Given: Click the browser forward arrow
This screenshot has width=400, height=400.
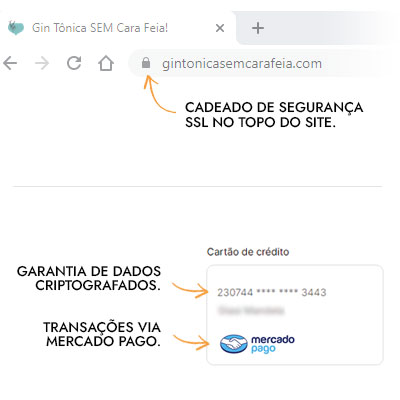Looking at the screenshot, I should coord(42,63).
